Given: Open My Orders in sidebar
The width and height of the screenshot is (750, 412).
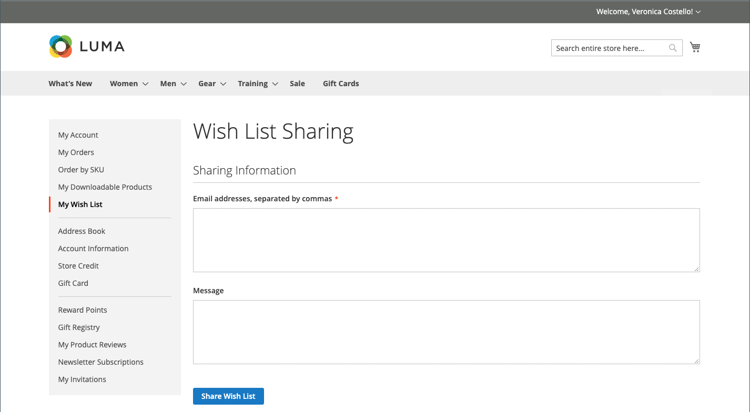Looking at the screenshot, I should coord(76,152).
